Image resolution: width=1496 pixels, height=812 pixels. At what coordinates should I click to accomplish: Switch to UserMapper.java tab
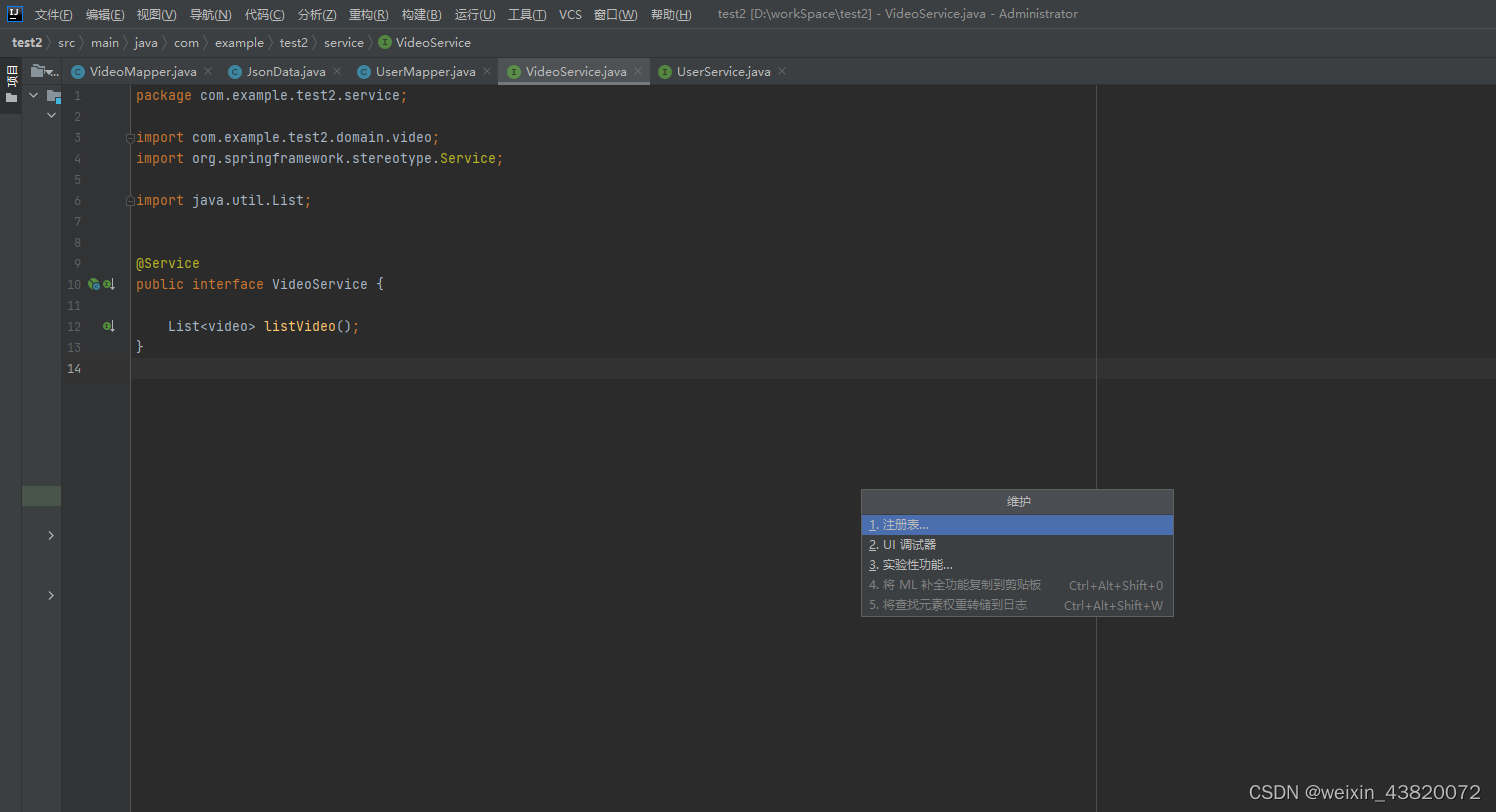[426, 72]
